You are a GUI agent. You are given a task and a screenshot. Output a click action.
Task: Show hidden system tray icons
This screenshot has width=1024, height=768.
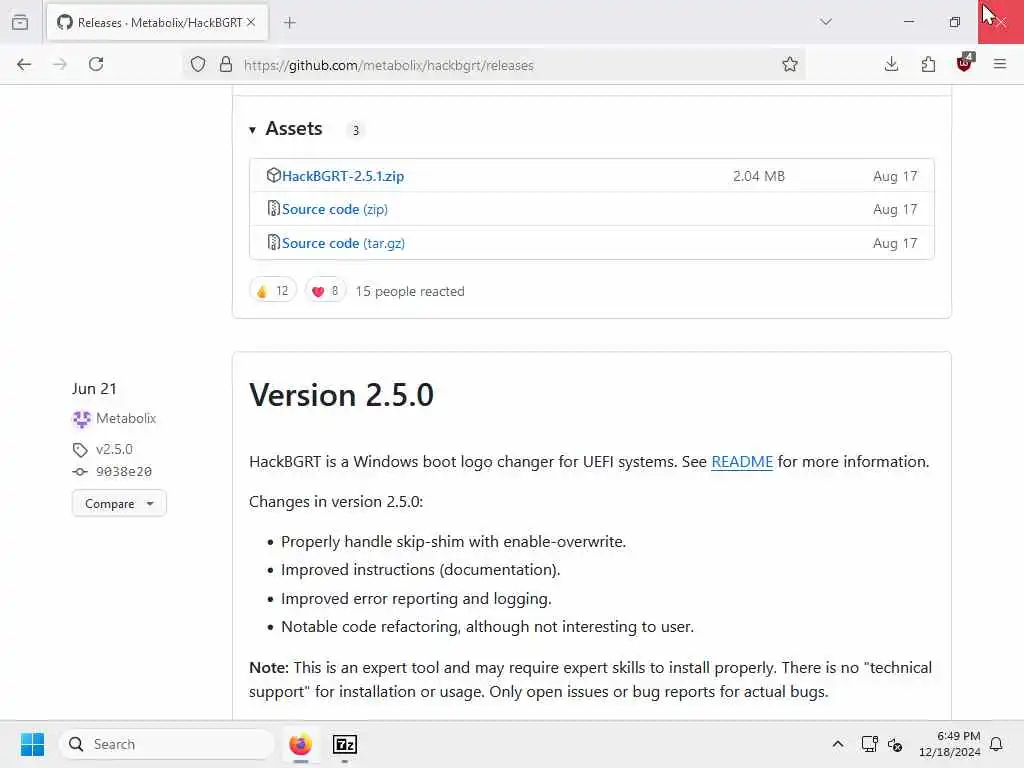(838, 744)
